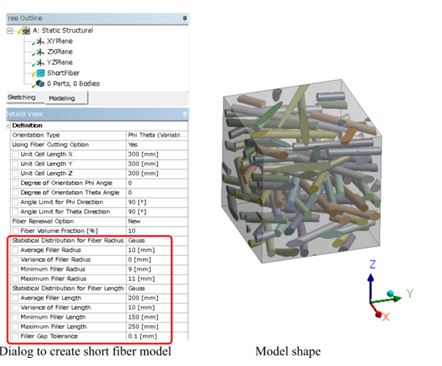
Task: Tick the Fiber Volume Fraction checkbox
Action: click(x=15, y=231)
